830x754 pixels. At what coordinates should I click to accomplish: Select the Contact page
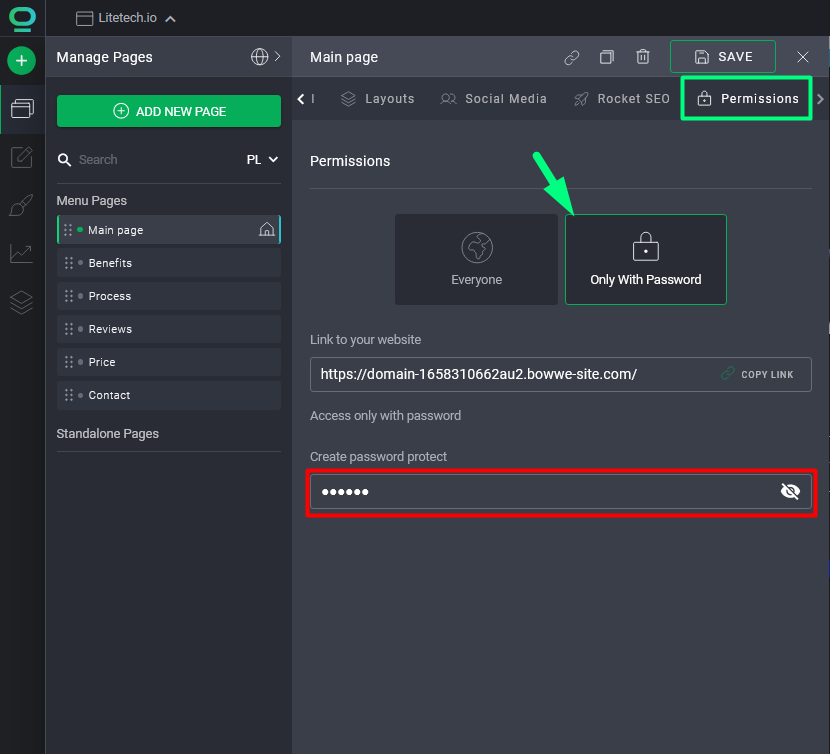click(x=169, y=395)
